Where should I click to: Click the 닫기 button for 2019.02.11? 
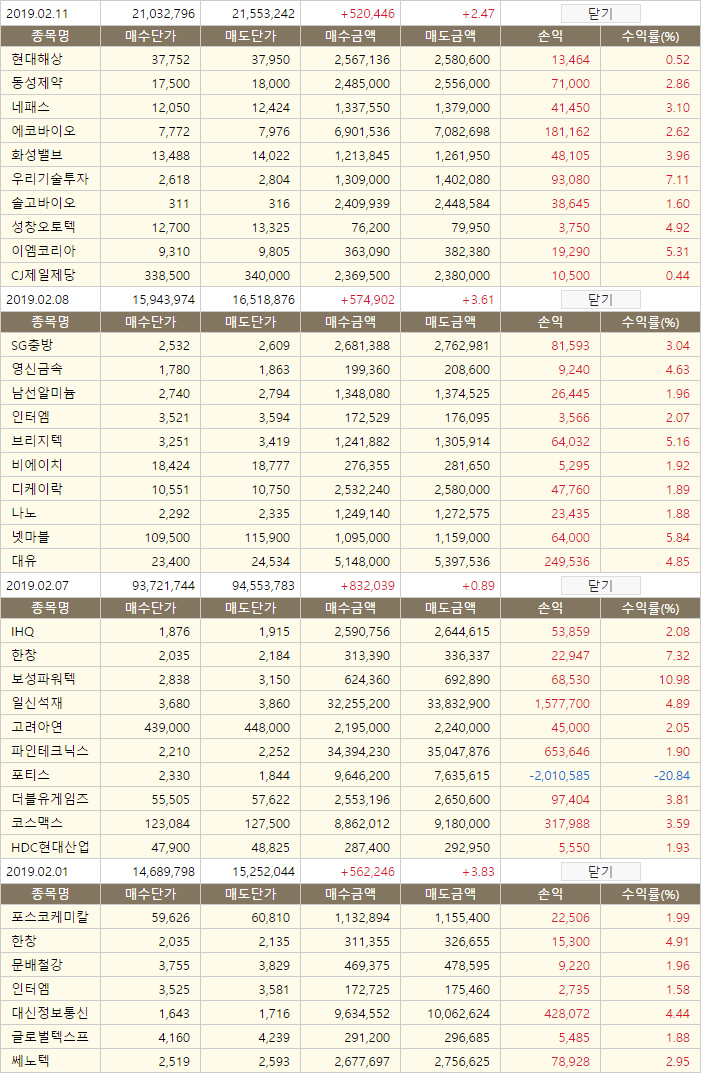pos(600,13)
